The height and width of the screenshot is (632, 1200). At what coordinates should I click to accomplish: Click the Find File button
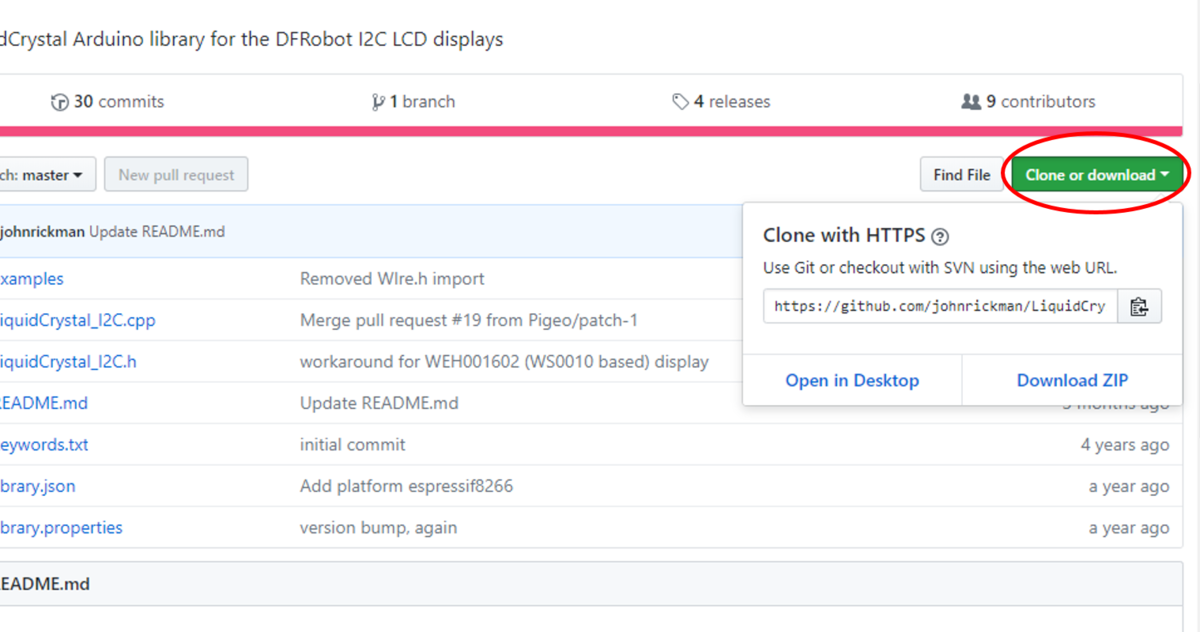coord(961,175)
